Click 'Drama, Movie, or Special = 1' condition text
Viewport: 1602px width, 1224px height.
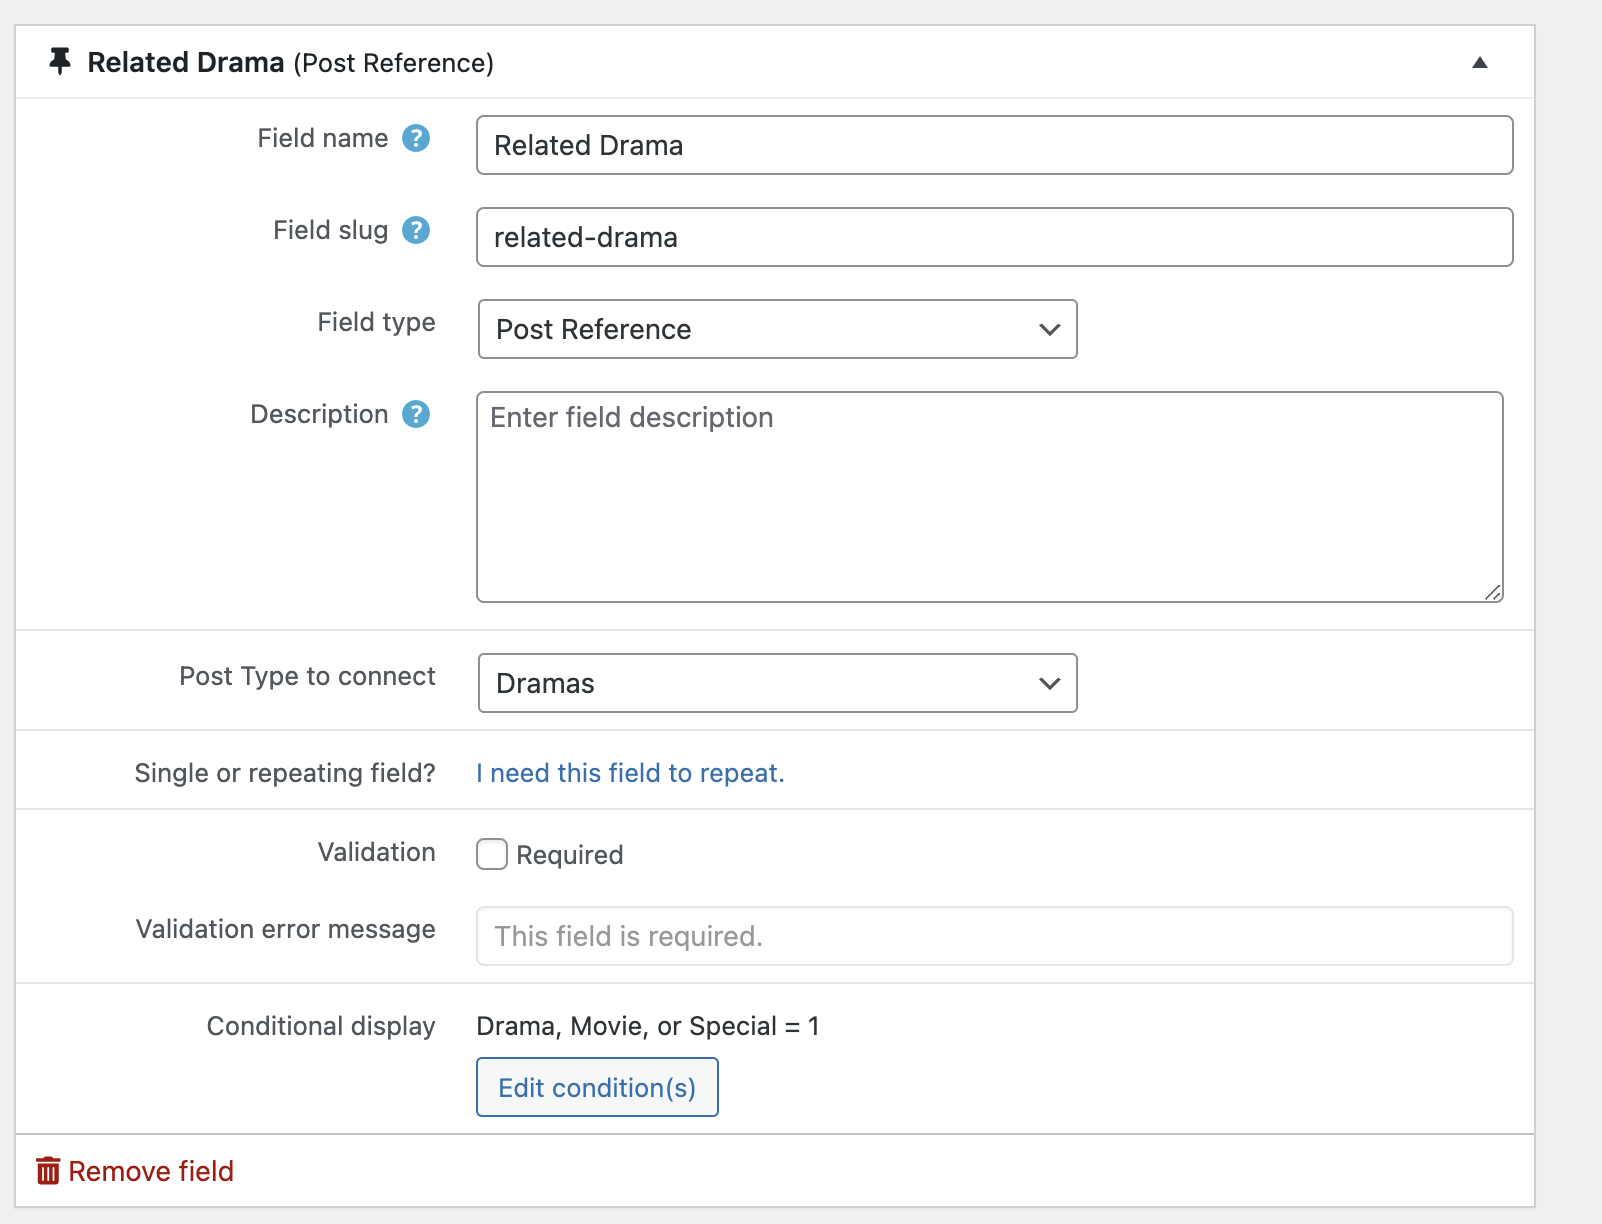click(x=648, y=1026)
